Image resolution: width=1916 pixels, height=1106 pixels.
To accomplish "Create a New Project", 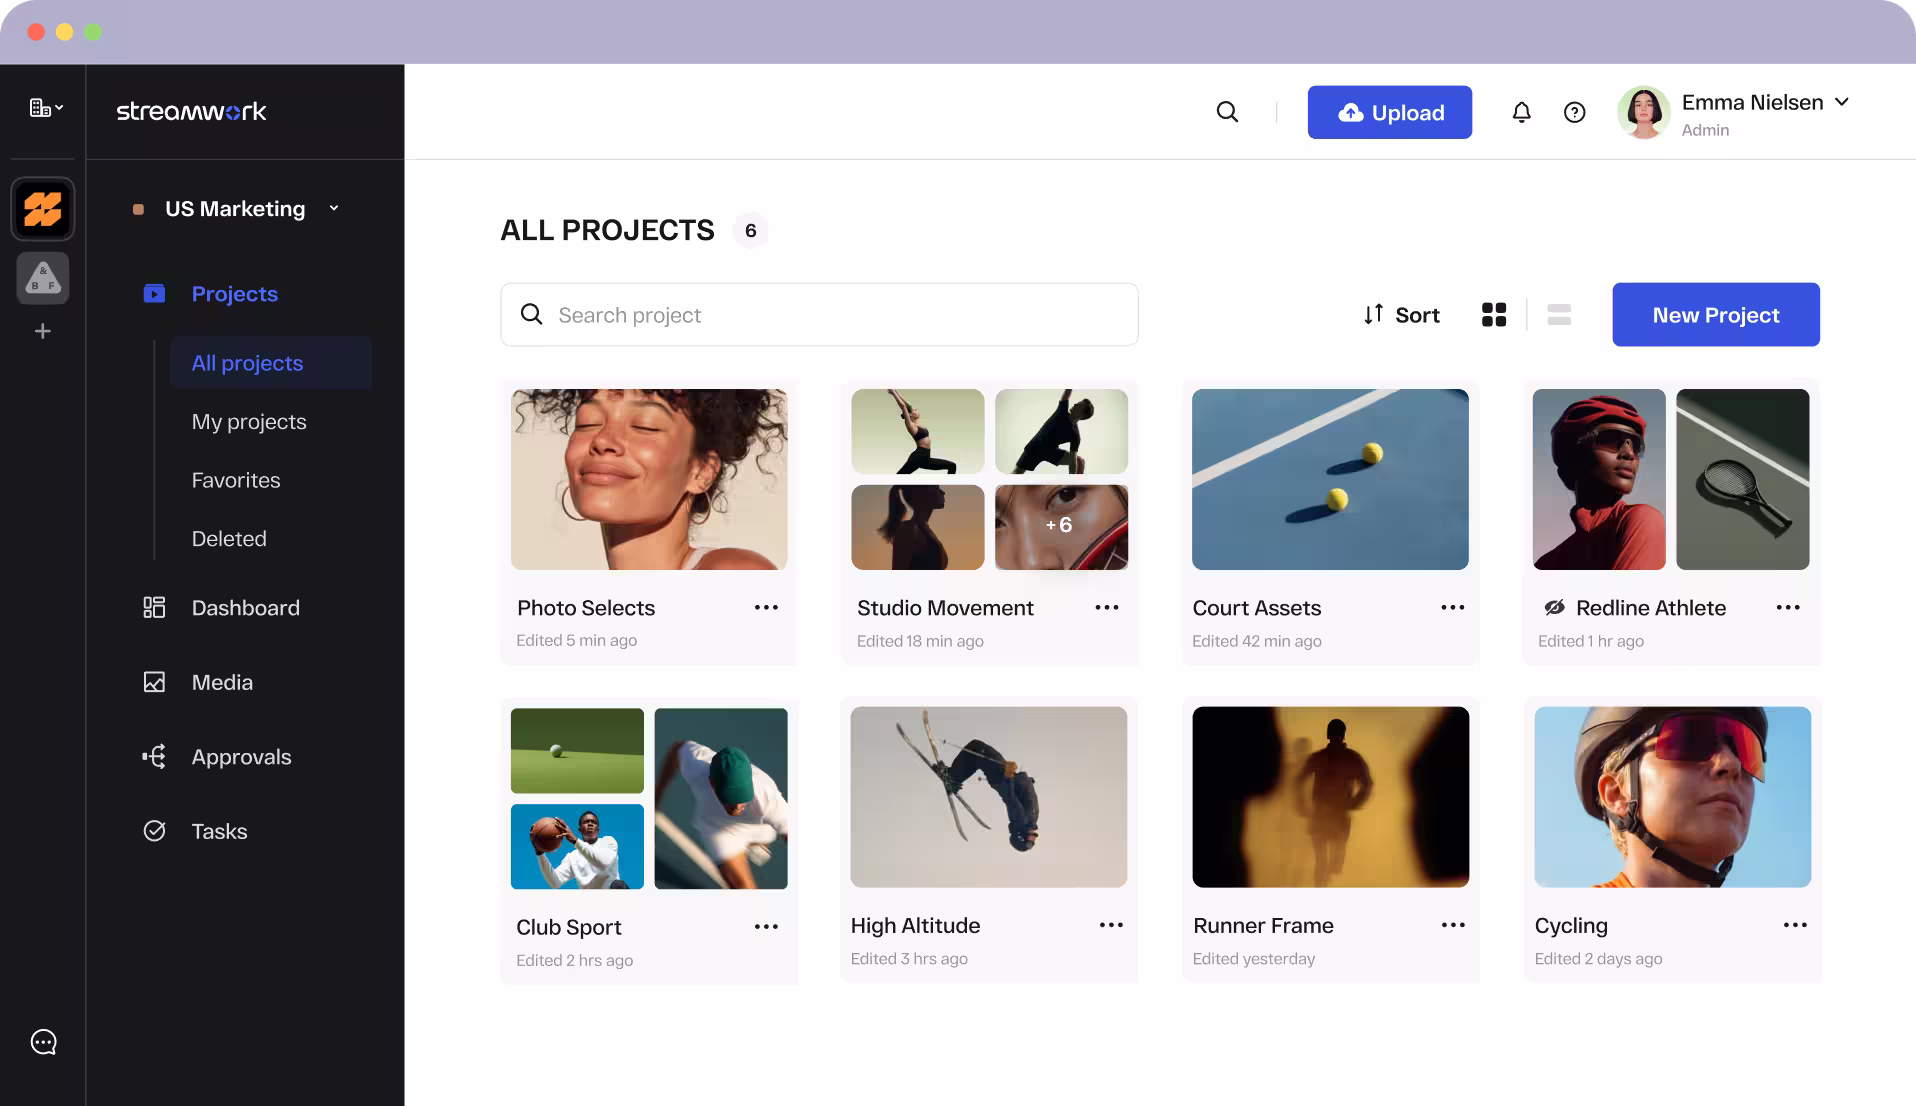I will [x=1716, y=315].
